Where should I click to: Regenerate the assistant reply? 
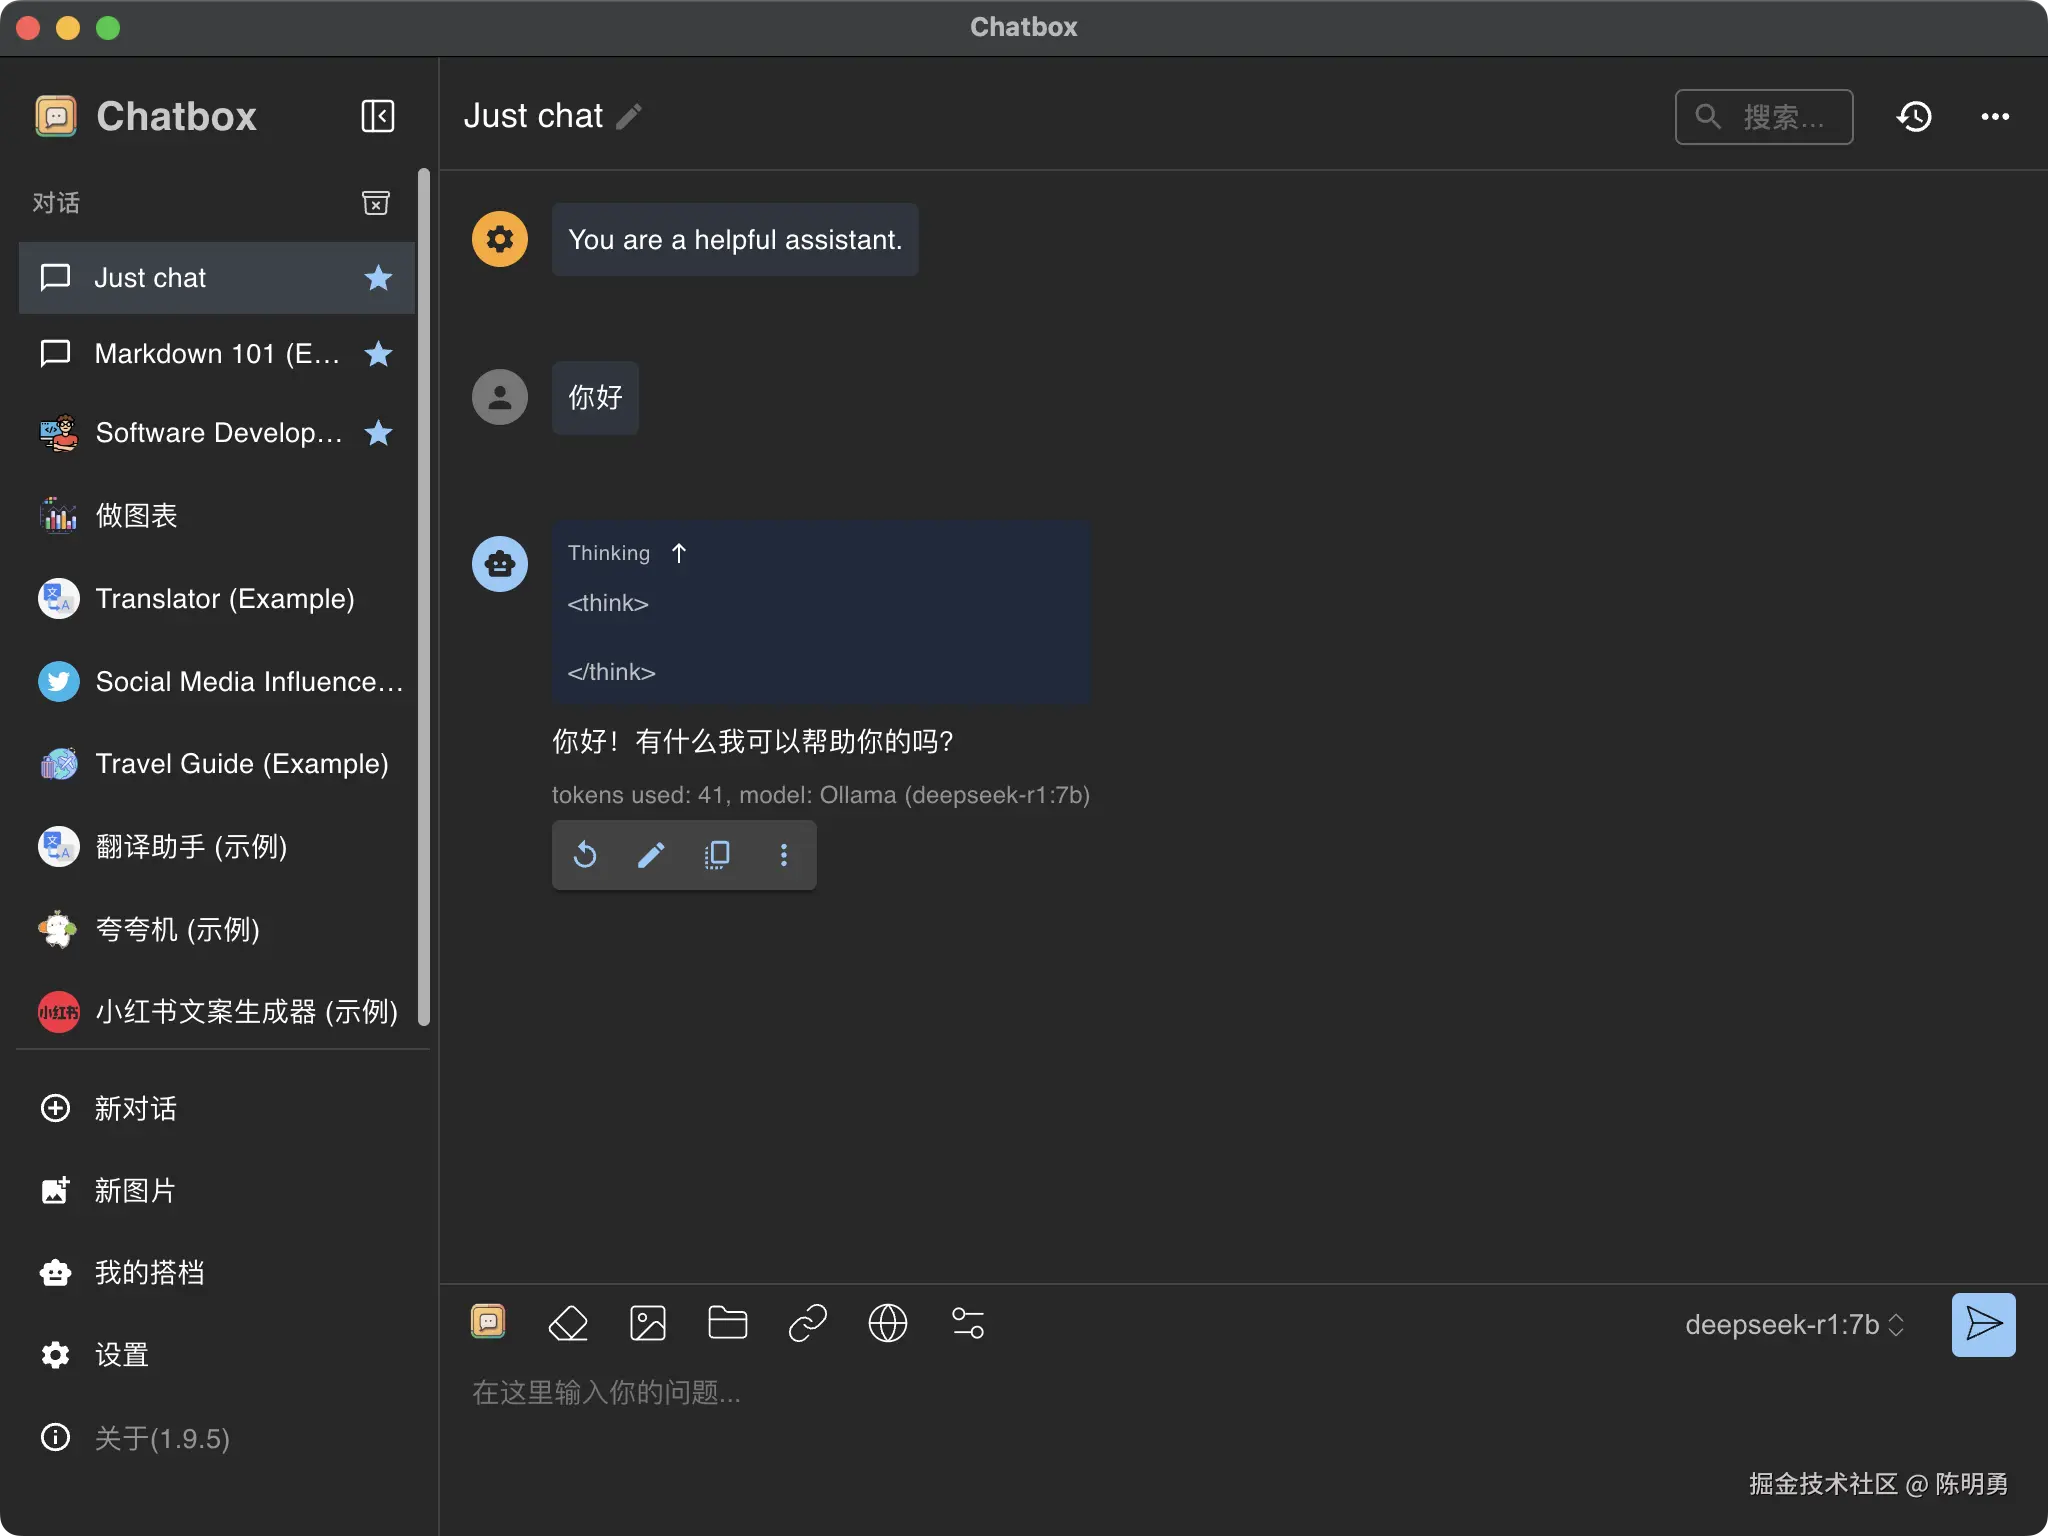[585, 855]
